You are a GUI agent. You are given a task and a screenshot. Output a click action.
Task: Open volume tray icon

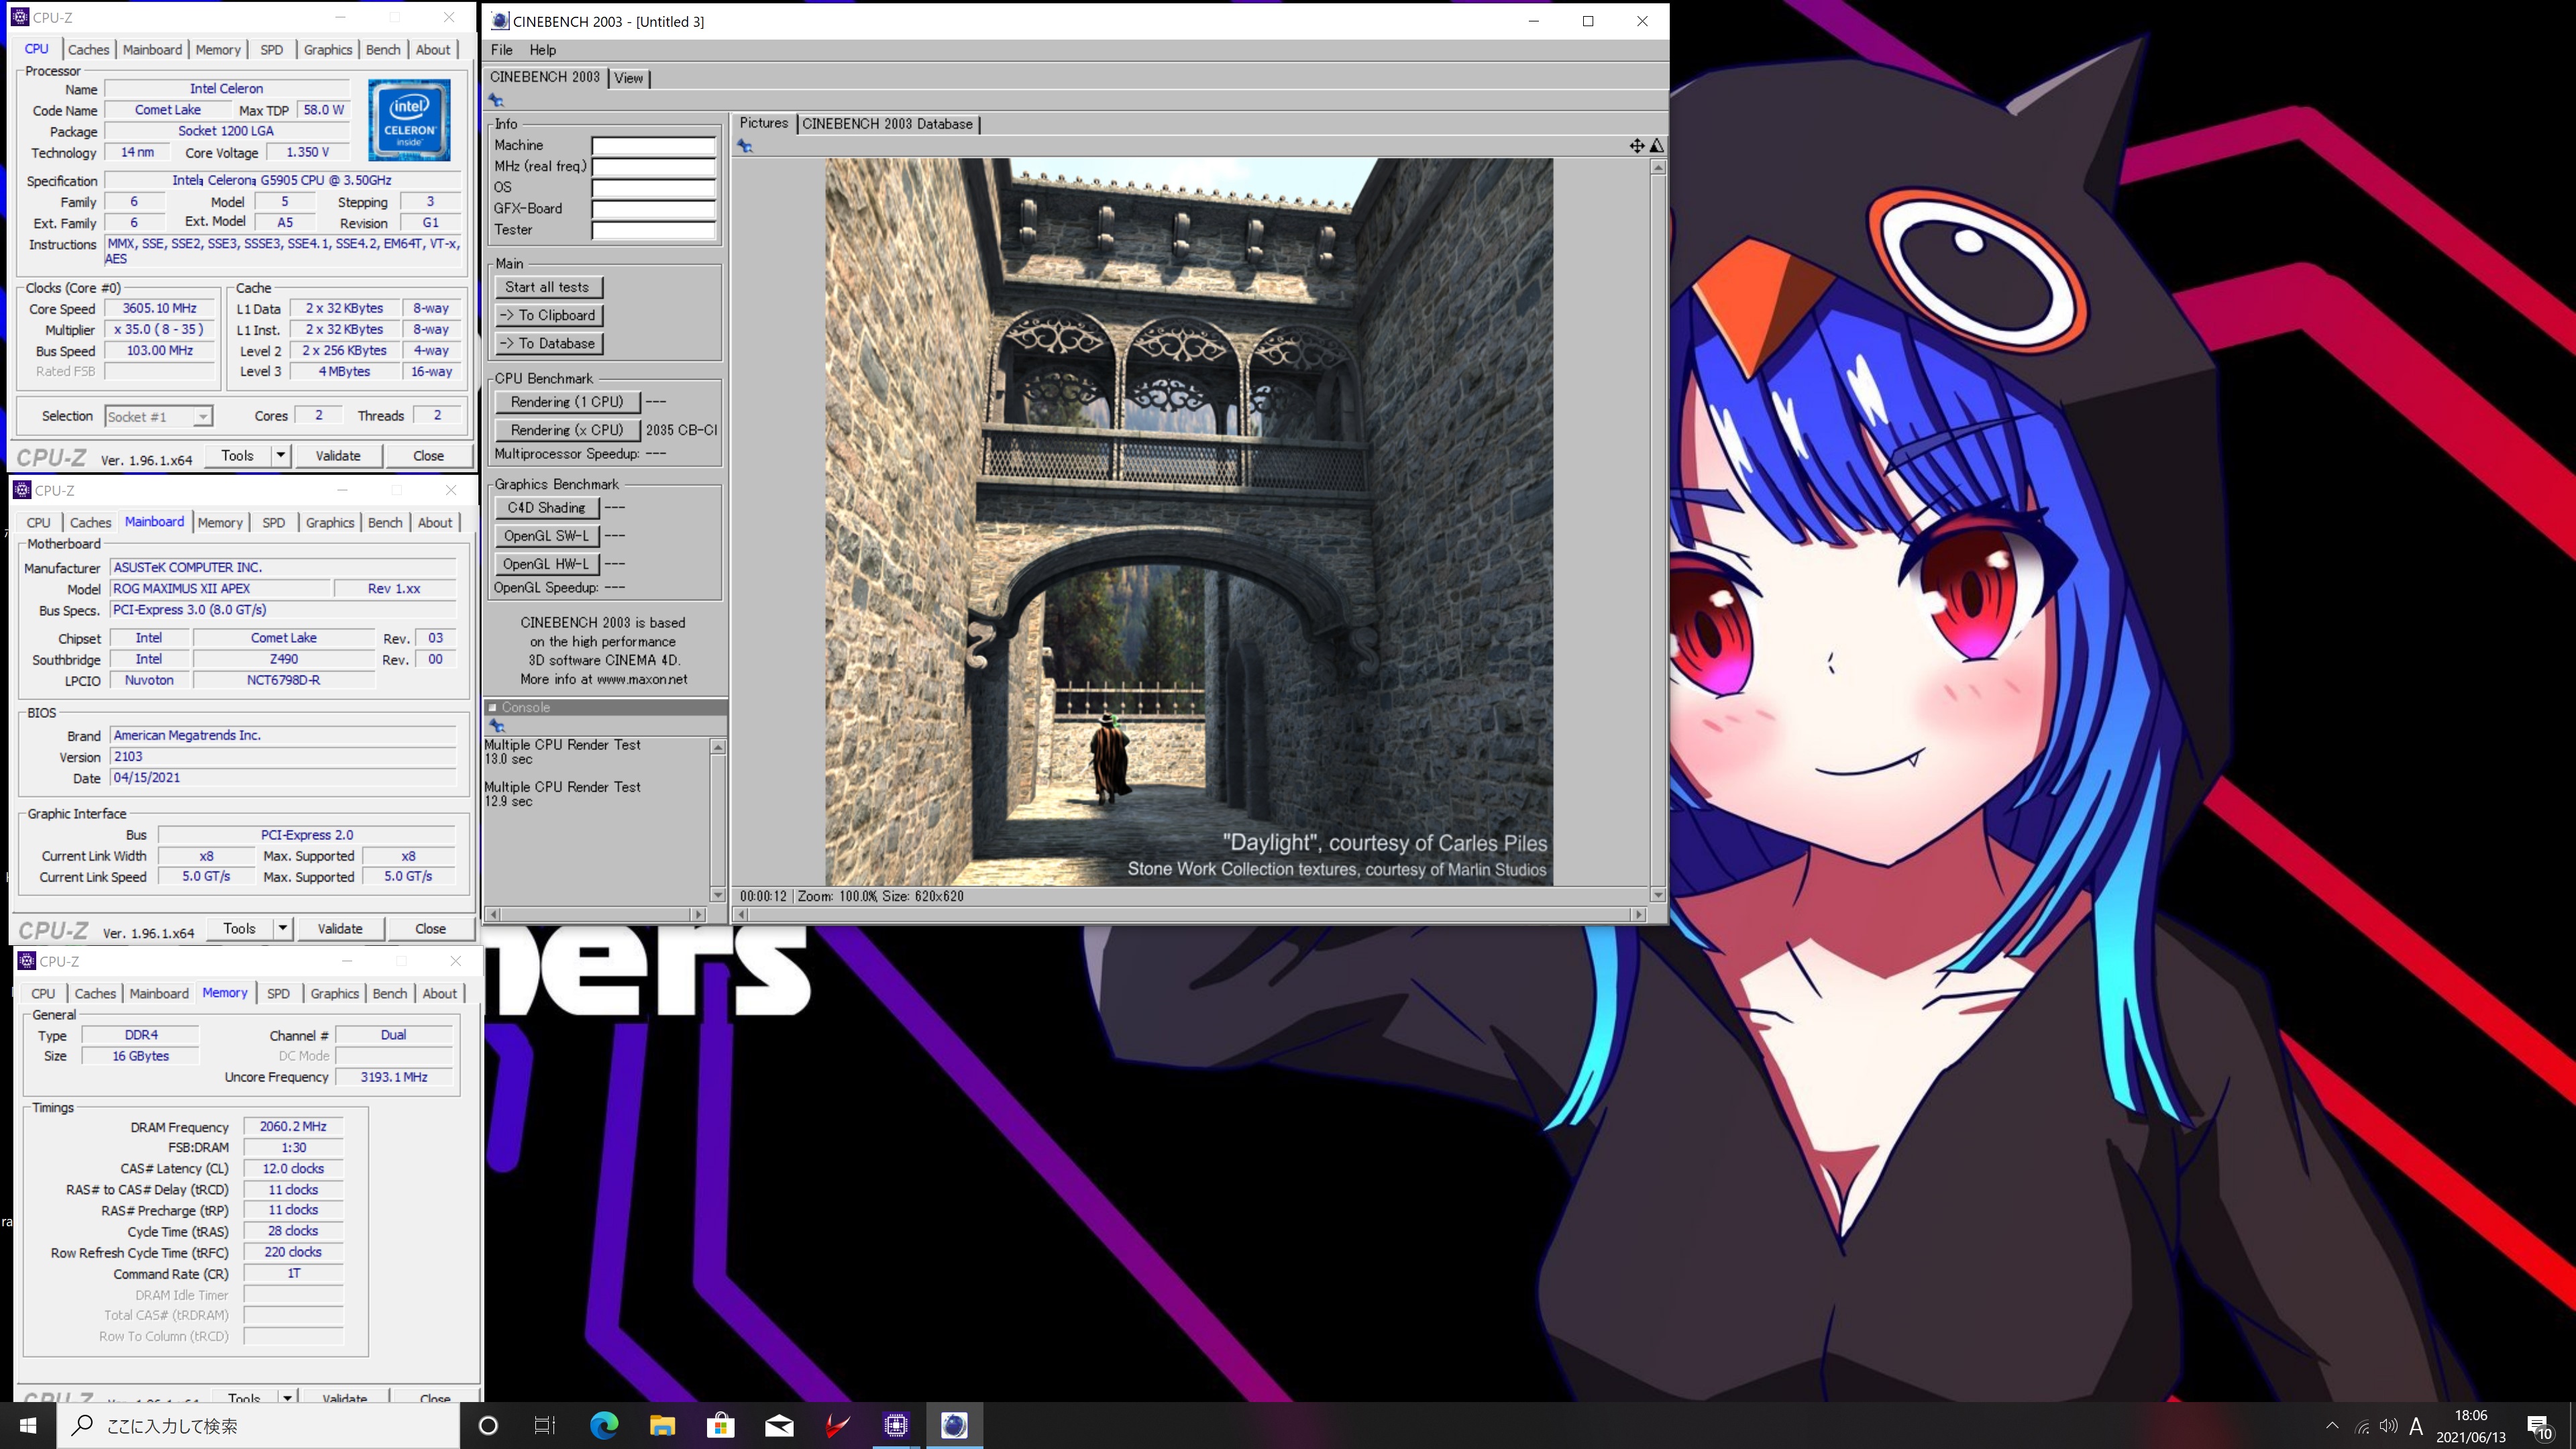(x=2389, y=1426)
